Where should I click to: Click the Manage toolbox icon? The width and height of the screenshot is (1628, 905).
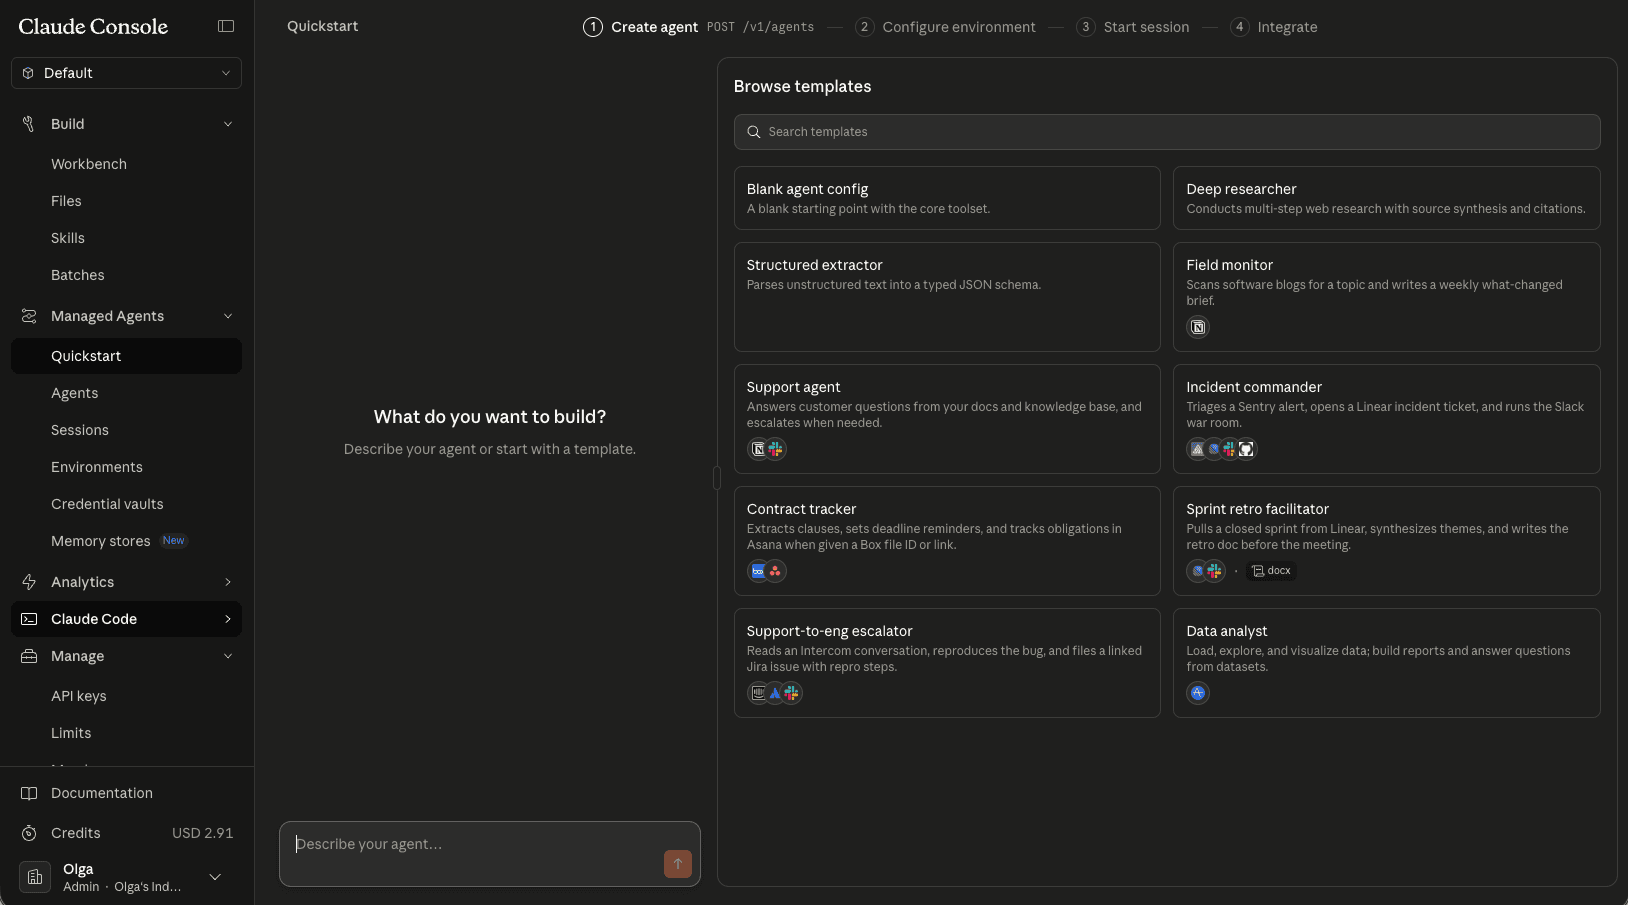29,656
